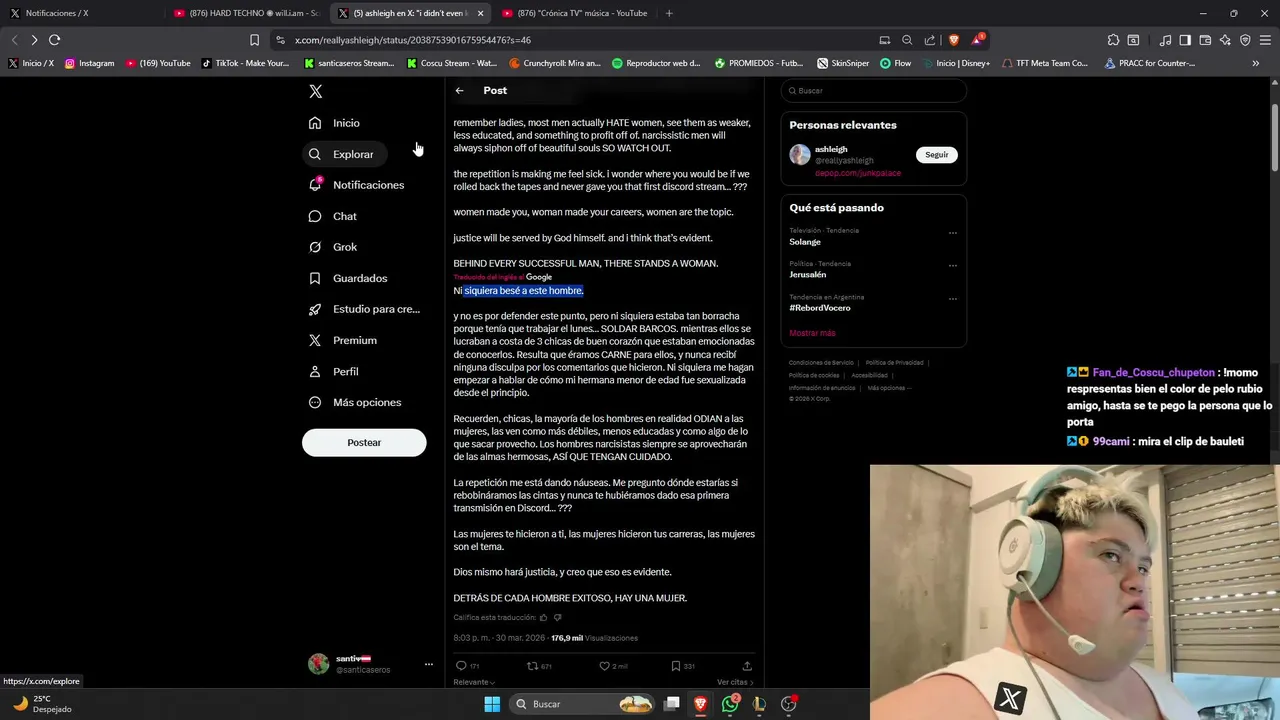Open a new browser tab
Image resolution: width=1280 pixels, height=720 pixels.
669,13
